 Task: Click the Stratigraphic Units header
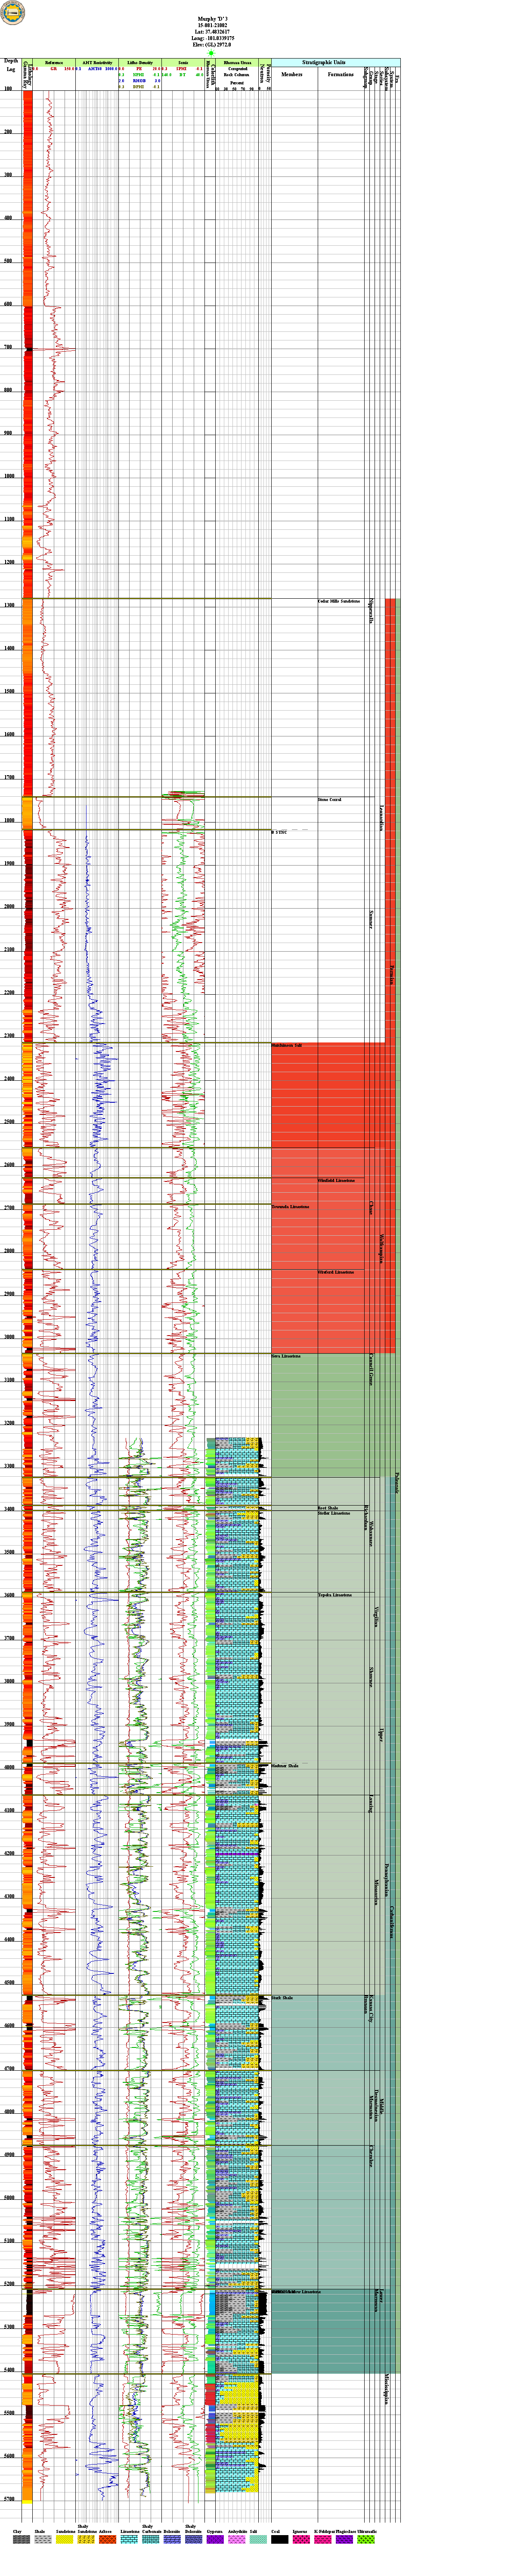[x=324, y=62]
